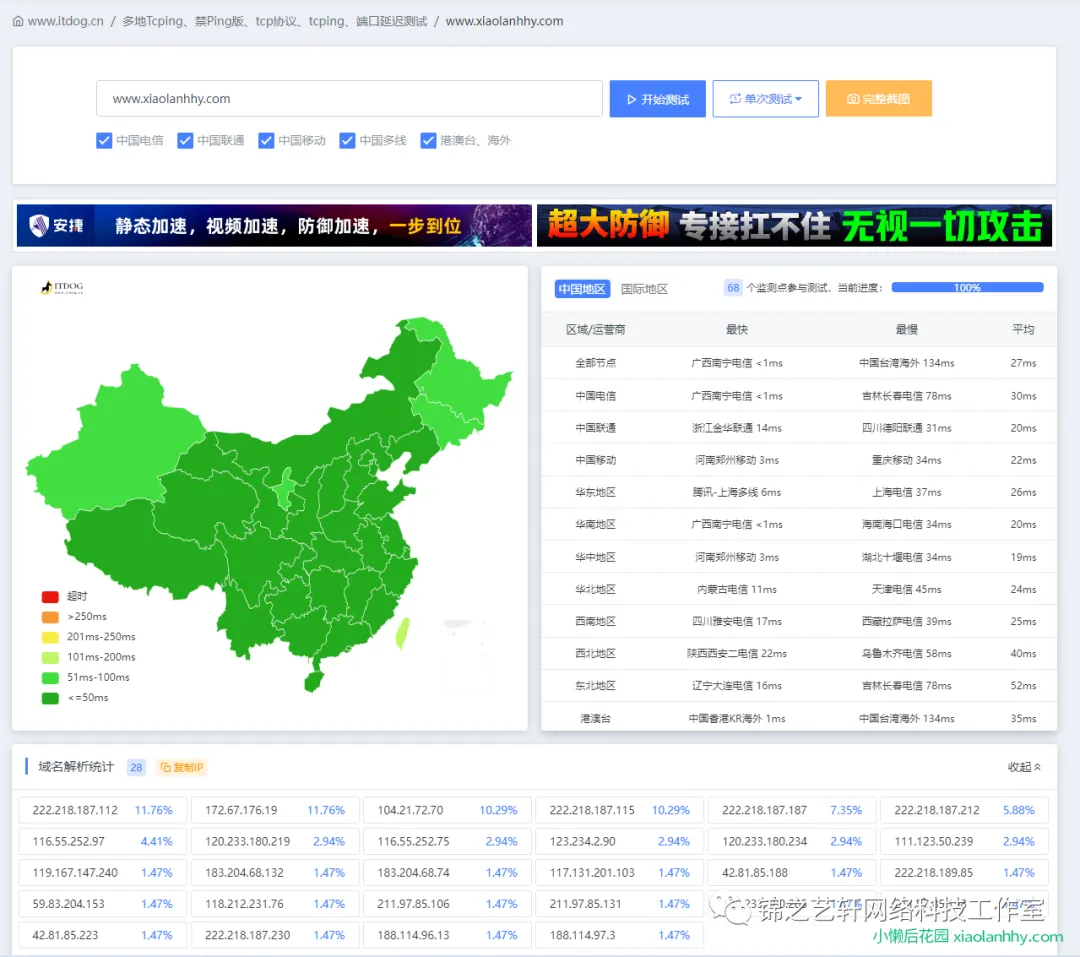1080x957 pixels.
Task: Click Taiwan island on the map
Action: (402, 633)
